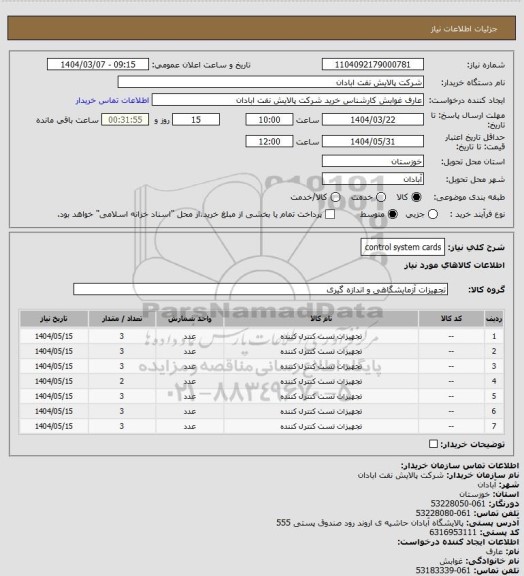Click the نام کالا column header

tap(321, 318)
